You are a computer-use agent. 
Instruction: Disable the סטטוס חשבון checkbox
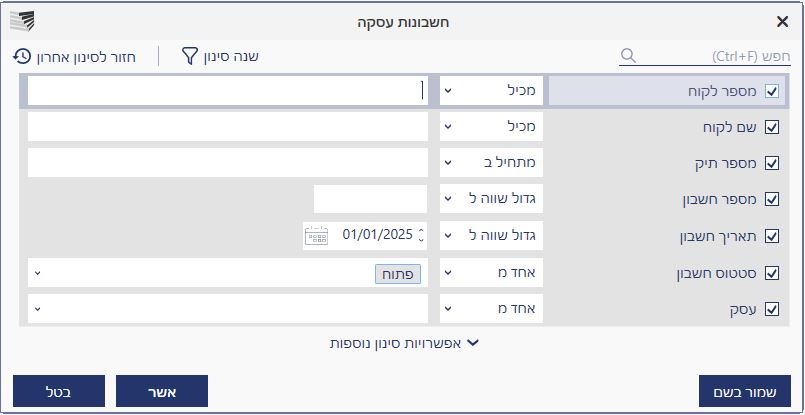pyautogui.click(x=772, y=273)
